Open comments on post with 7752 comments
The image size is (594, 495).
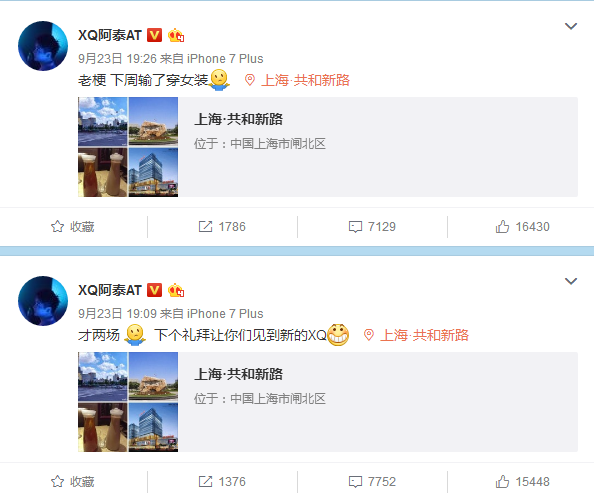(x=372, y=481)
